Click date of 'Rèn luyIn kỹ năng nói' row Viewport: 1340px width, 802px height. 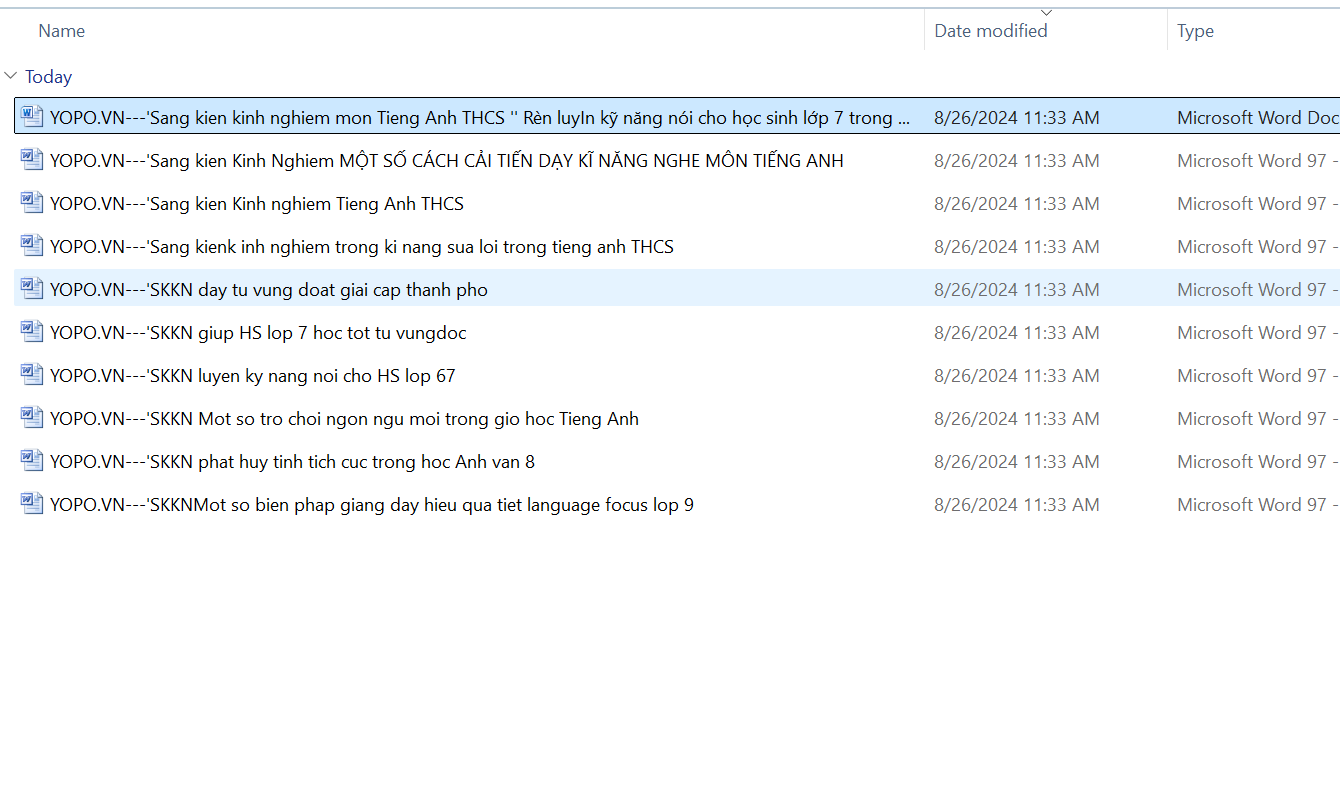[x=1017, y=118]
